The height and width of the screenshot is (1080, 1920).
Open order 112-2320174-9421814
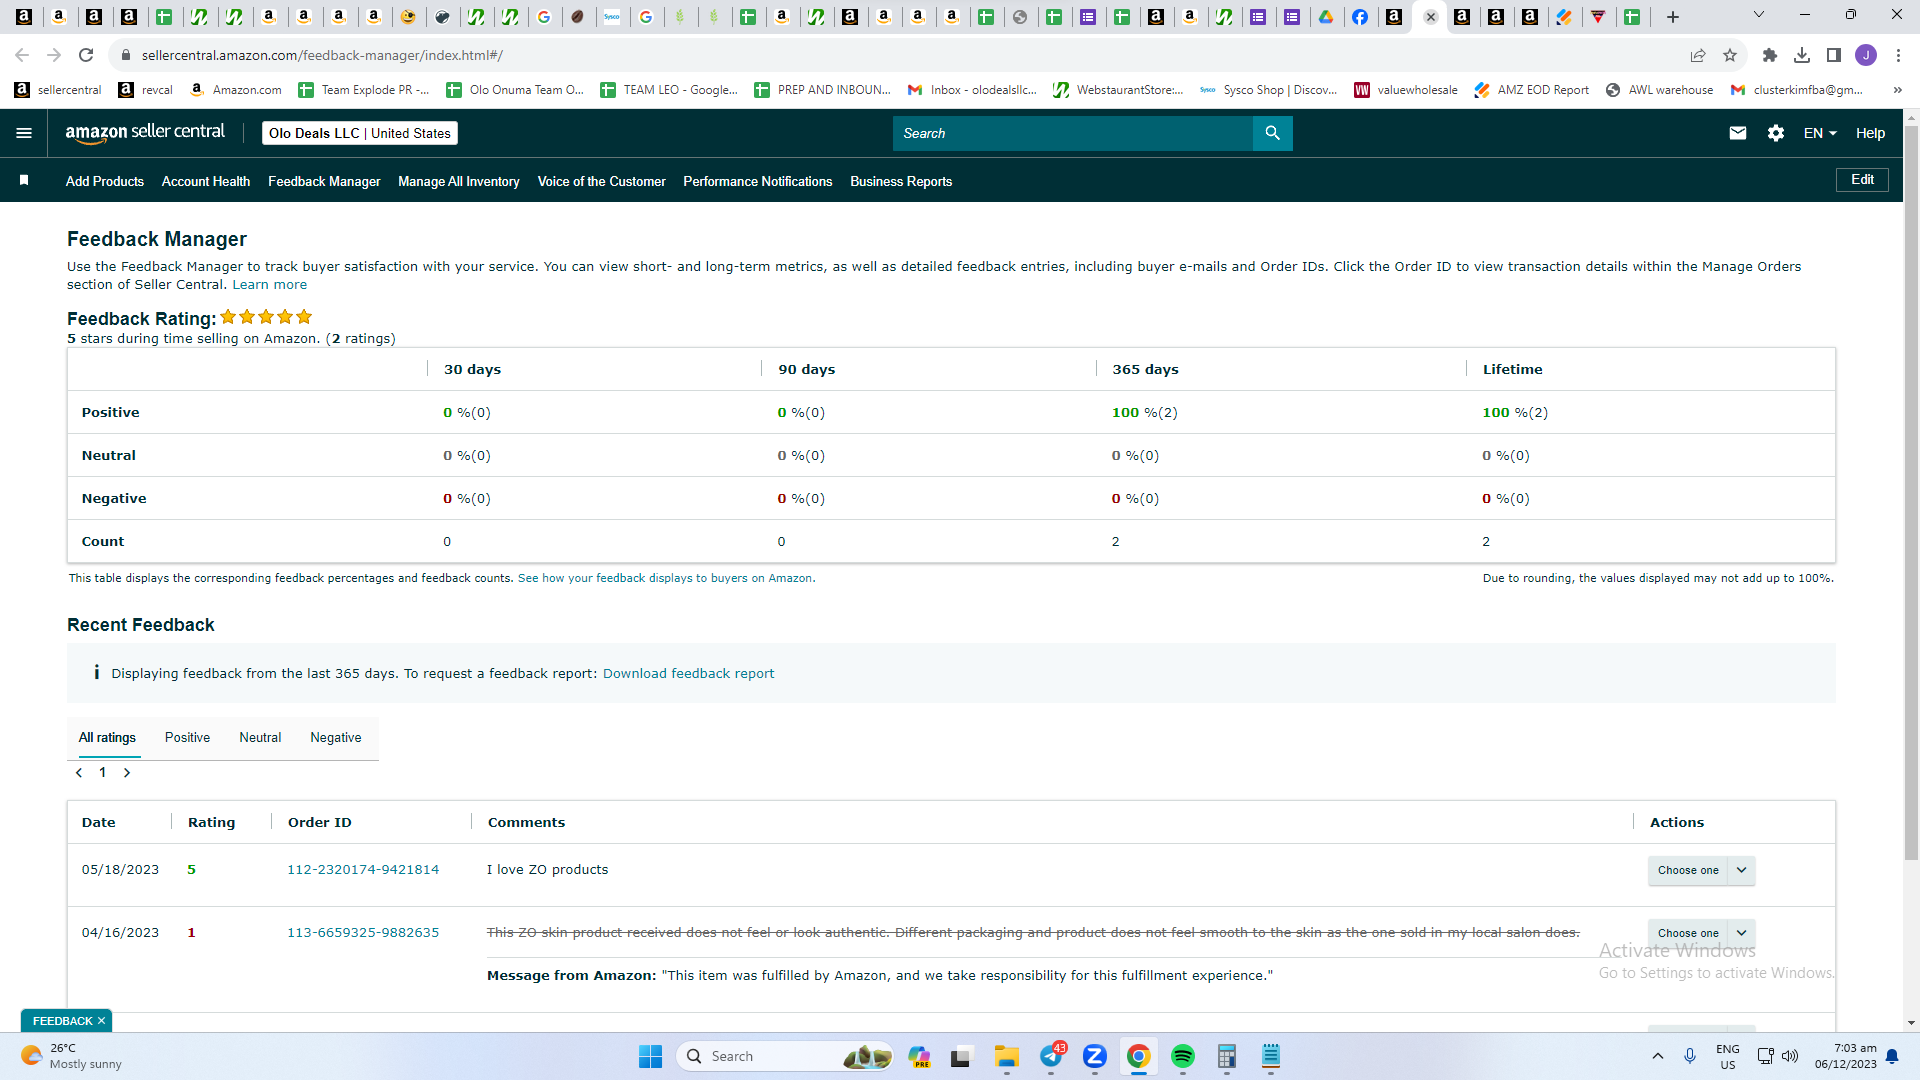[x=363, y=870]
